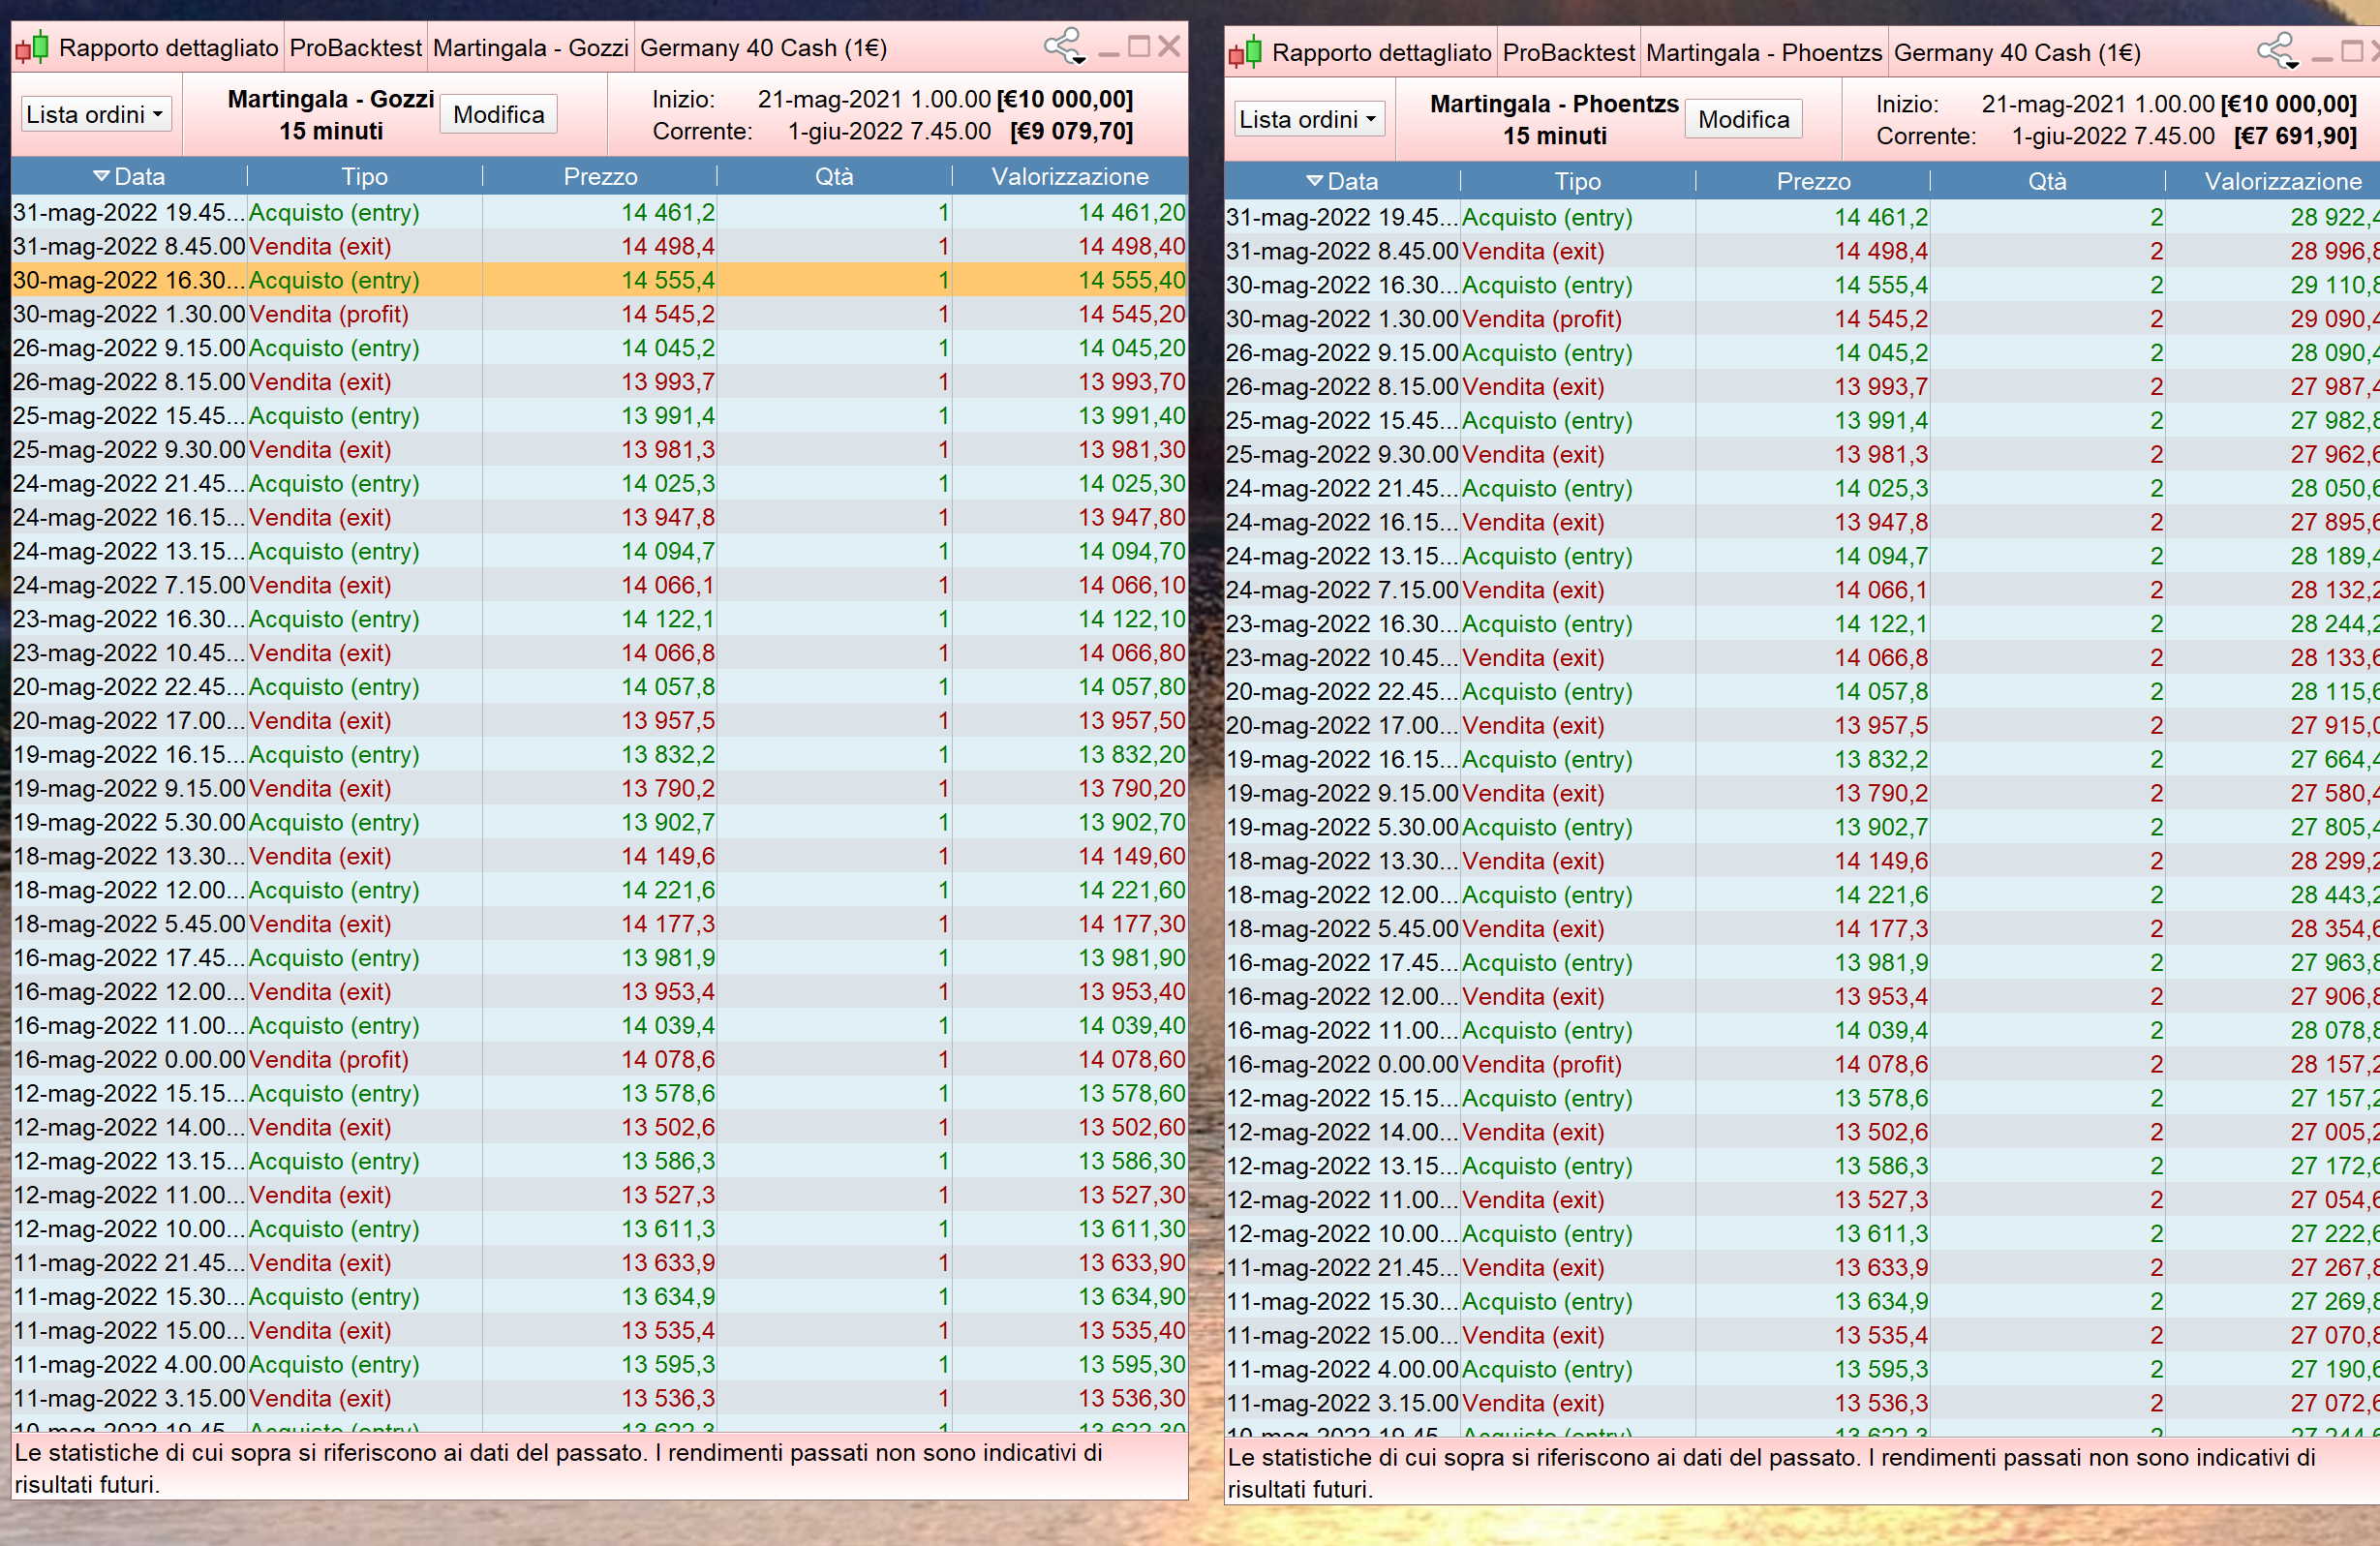
Task: Open Lista ordini dropdown in Gozzi window
Action: [96, 114]
